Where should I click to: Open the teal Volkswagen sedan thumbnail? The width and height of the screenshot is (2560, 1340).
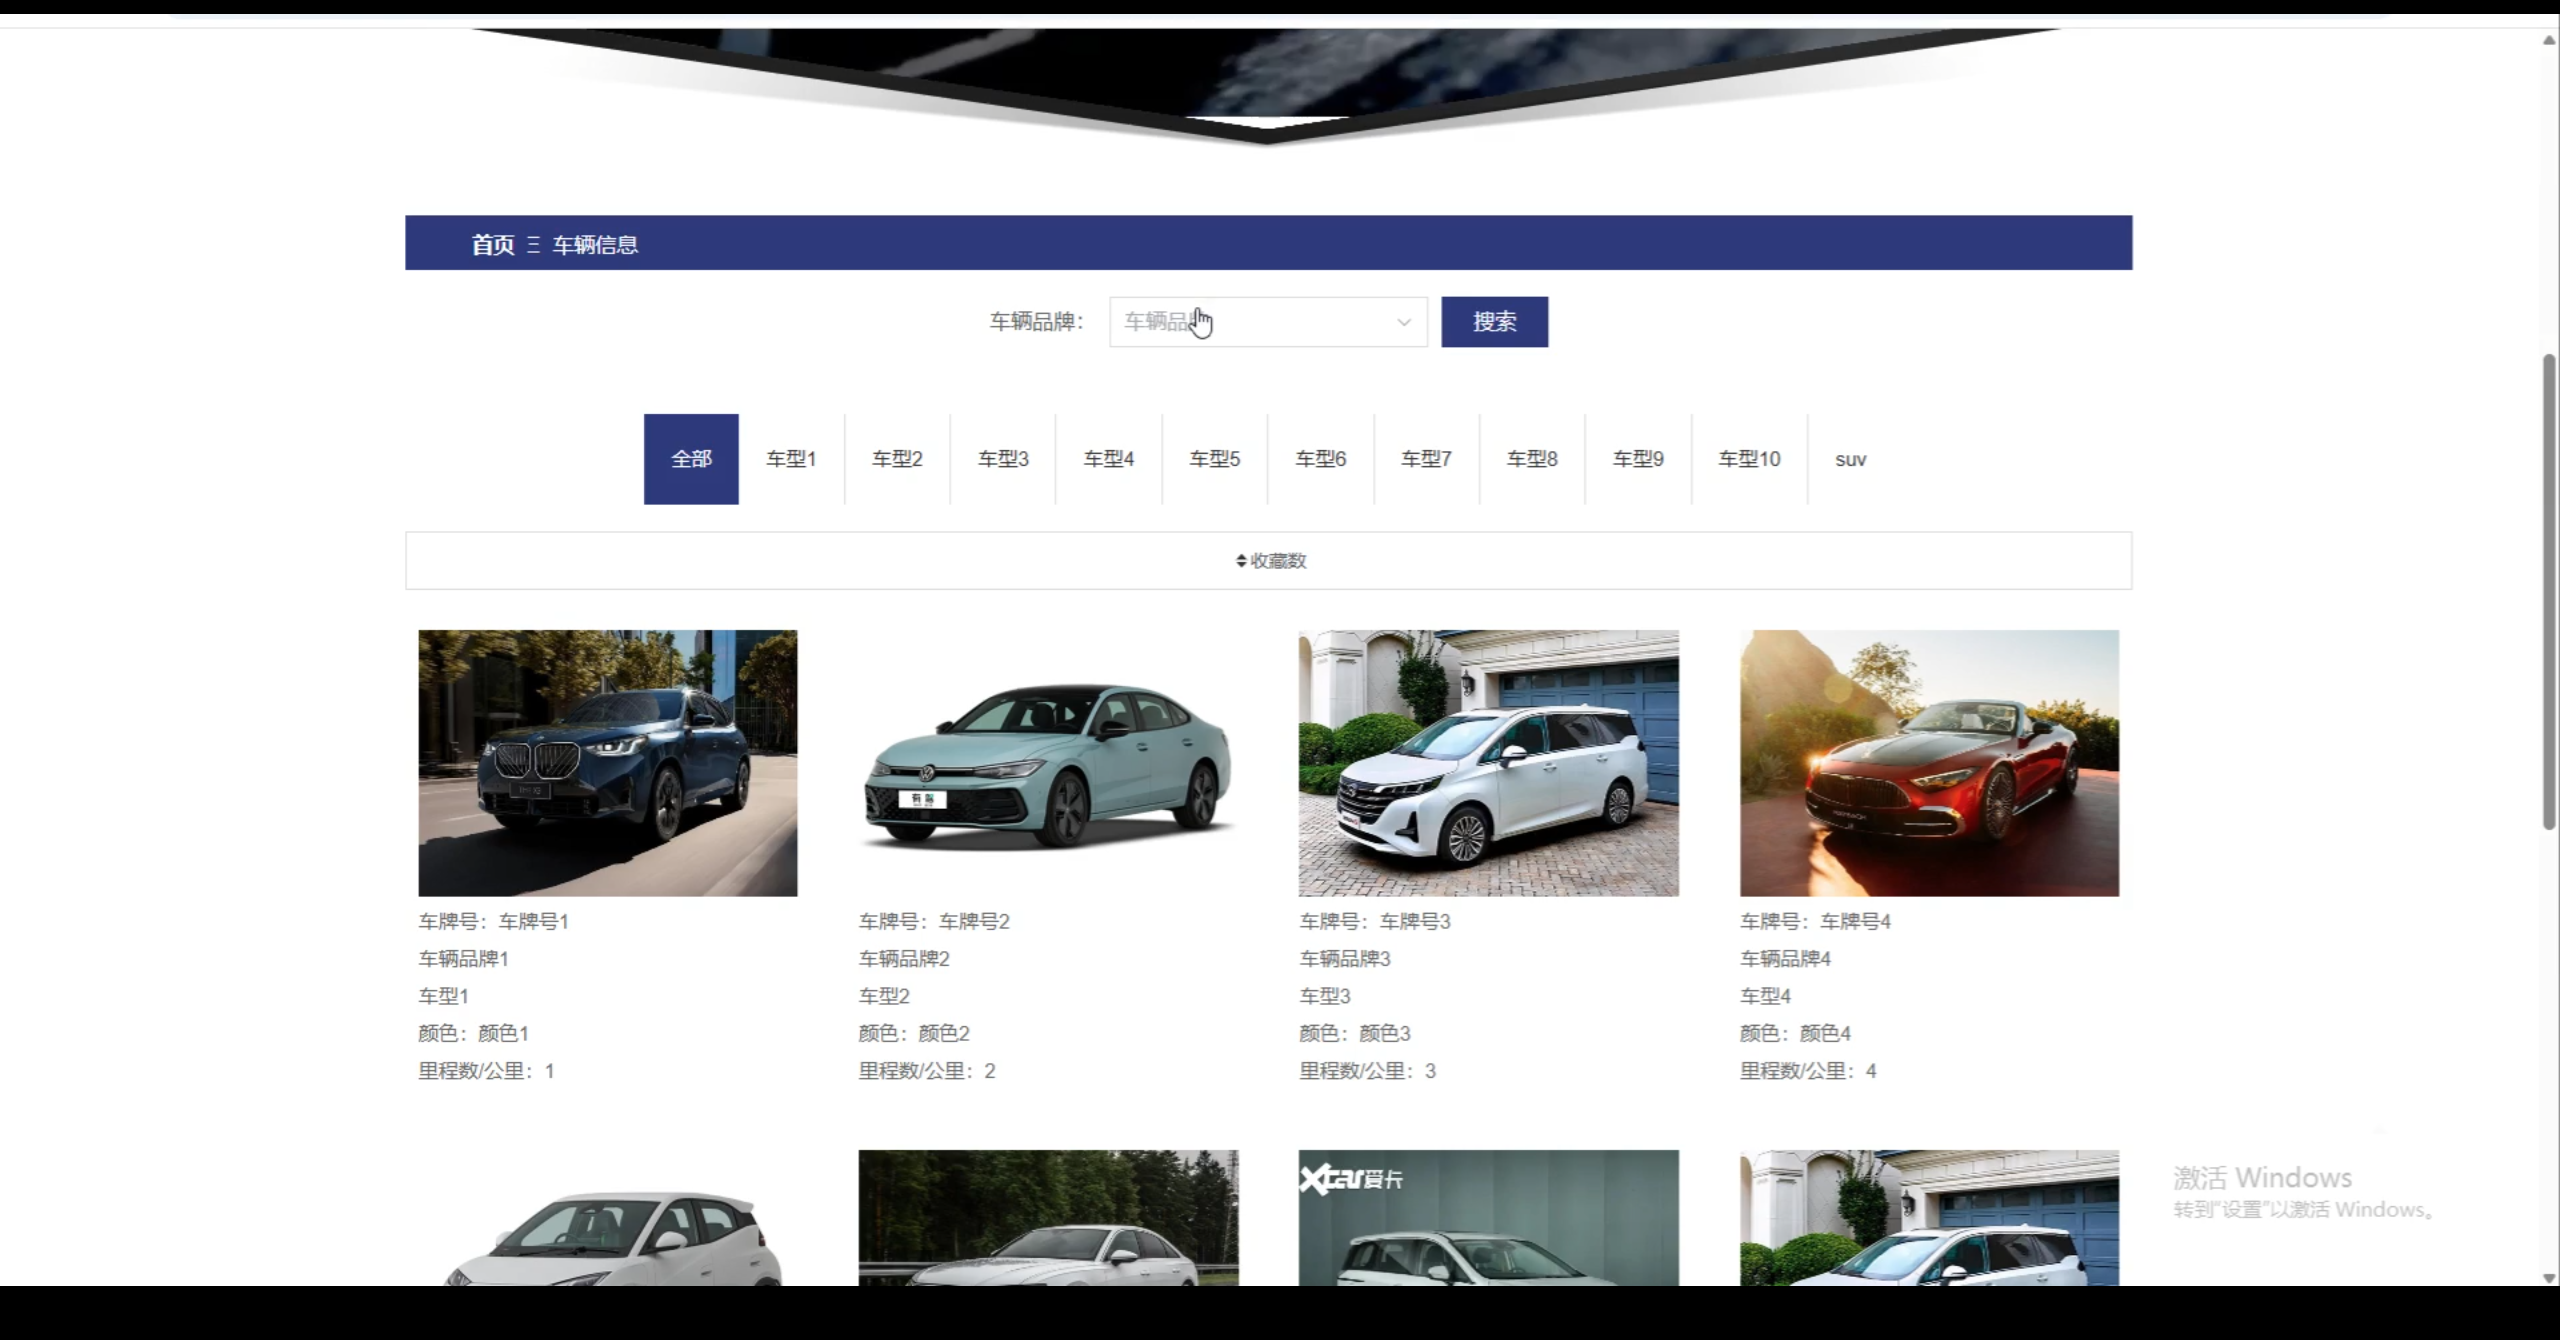1048,762
